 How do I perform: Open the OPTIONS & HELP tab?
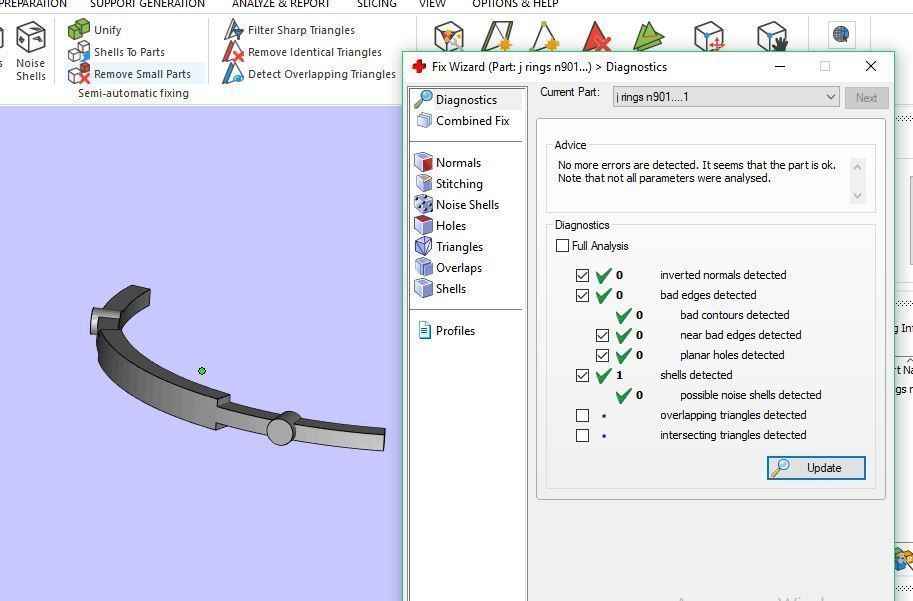coord(515,4)
